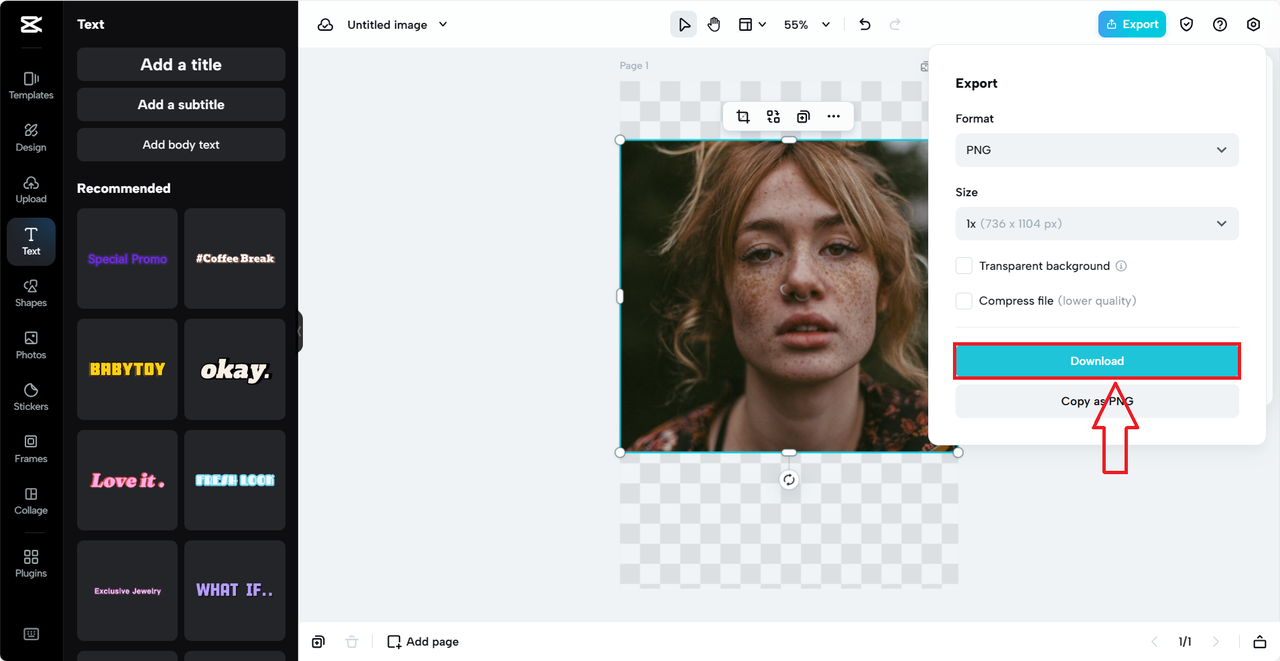Undo the last action
1280x661 pixels.
(x=865, y=25)
